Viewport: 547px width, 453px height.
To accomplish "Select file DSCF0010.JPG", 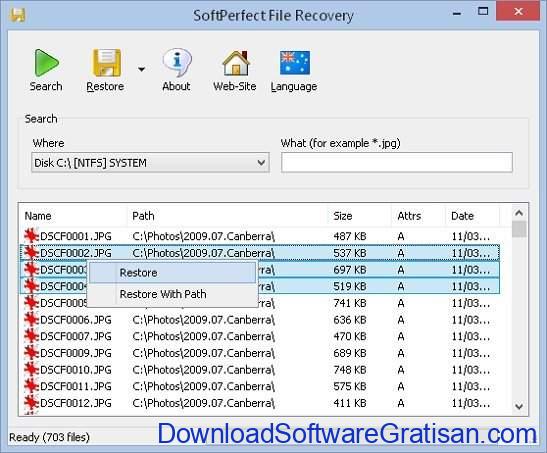I will (76, 370).
